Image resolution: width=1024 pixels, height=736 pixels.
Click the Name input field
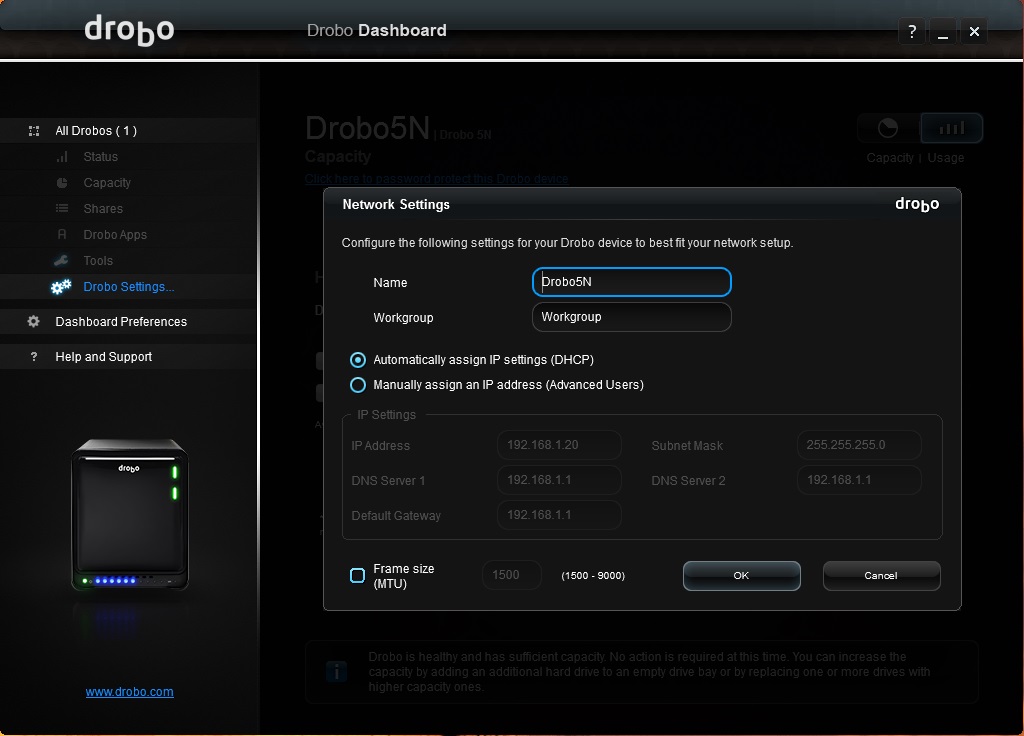[x=632, y=282]
